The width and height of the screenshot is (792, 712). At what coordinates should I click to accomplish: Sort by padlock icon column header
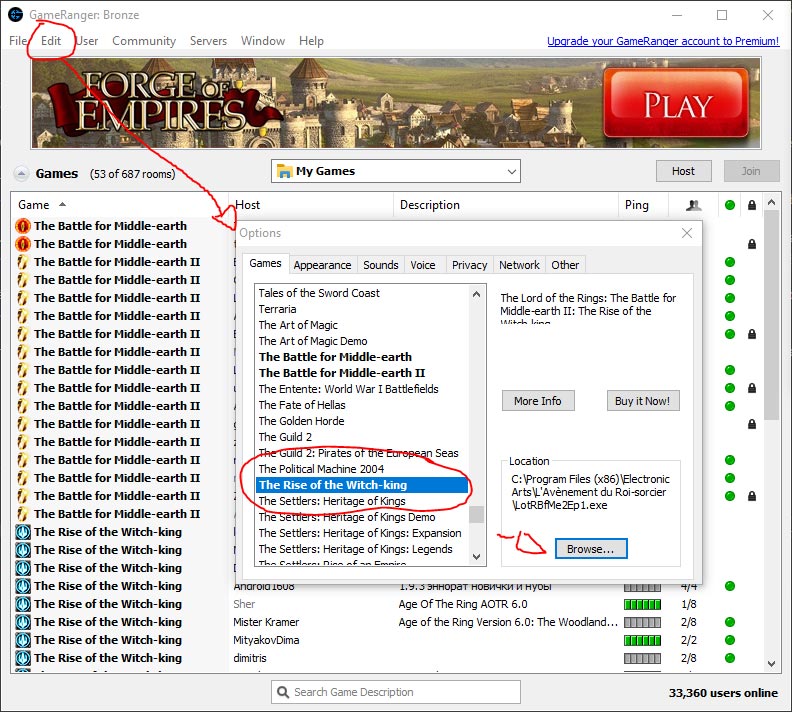[x=752, y=205]
